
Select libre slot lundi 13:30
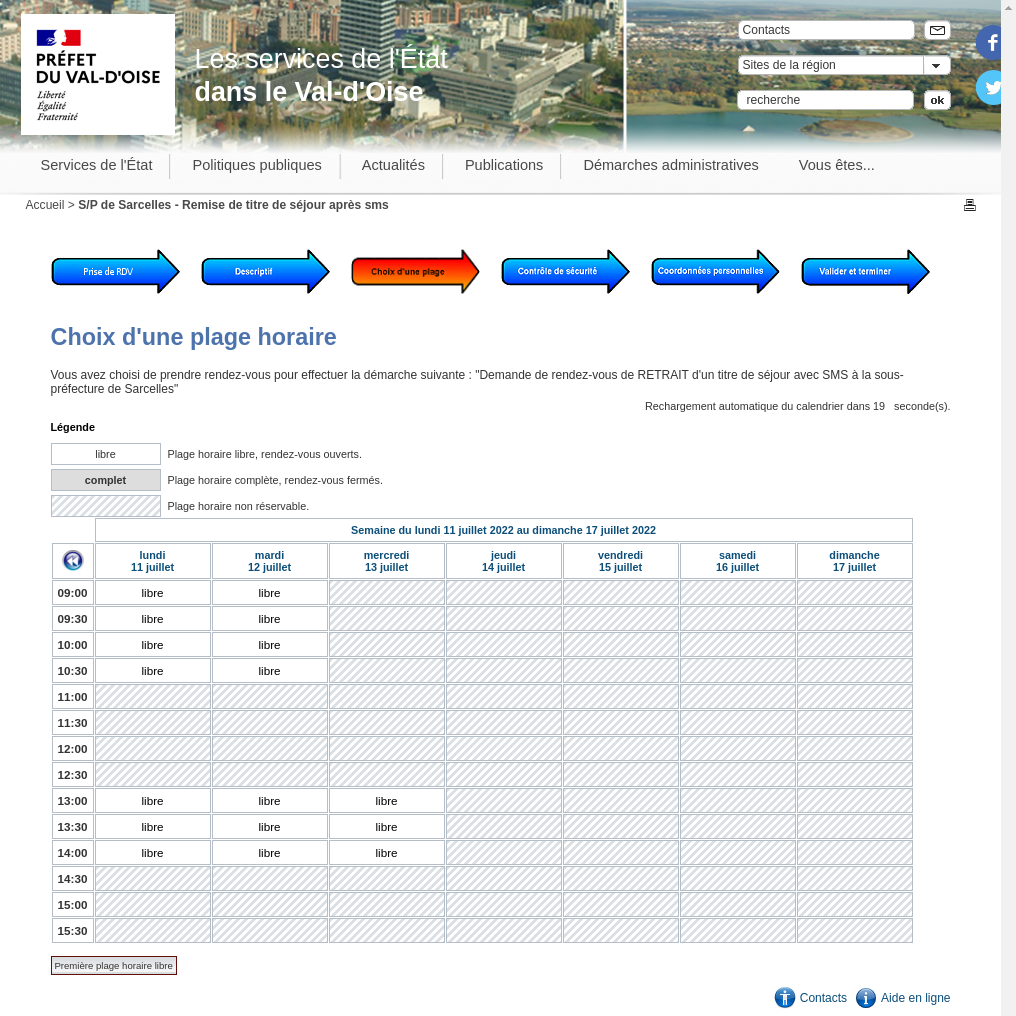[x=153, y=827]
